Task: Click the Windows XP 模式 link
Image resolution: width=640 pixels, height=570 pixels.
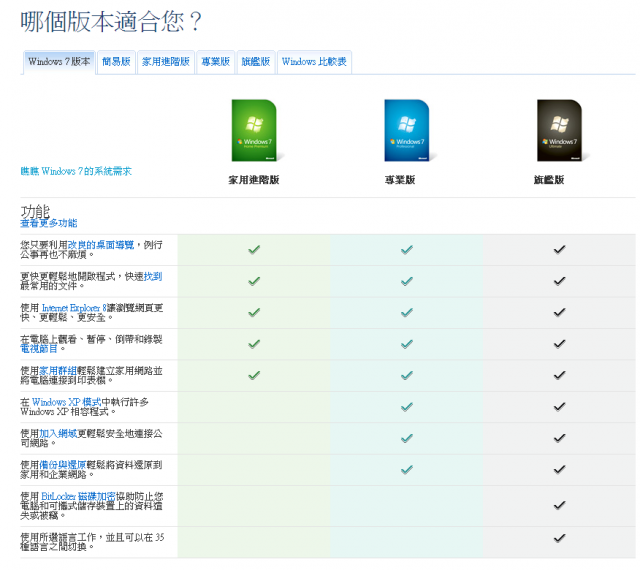Action: point(66,402)
